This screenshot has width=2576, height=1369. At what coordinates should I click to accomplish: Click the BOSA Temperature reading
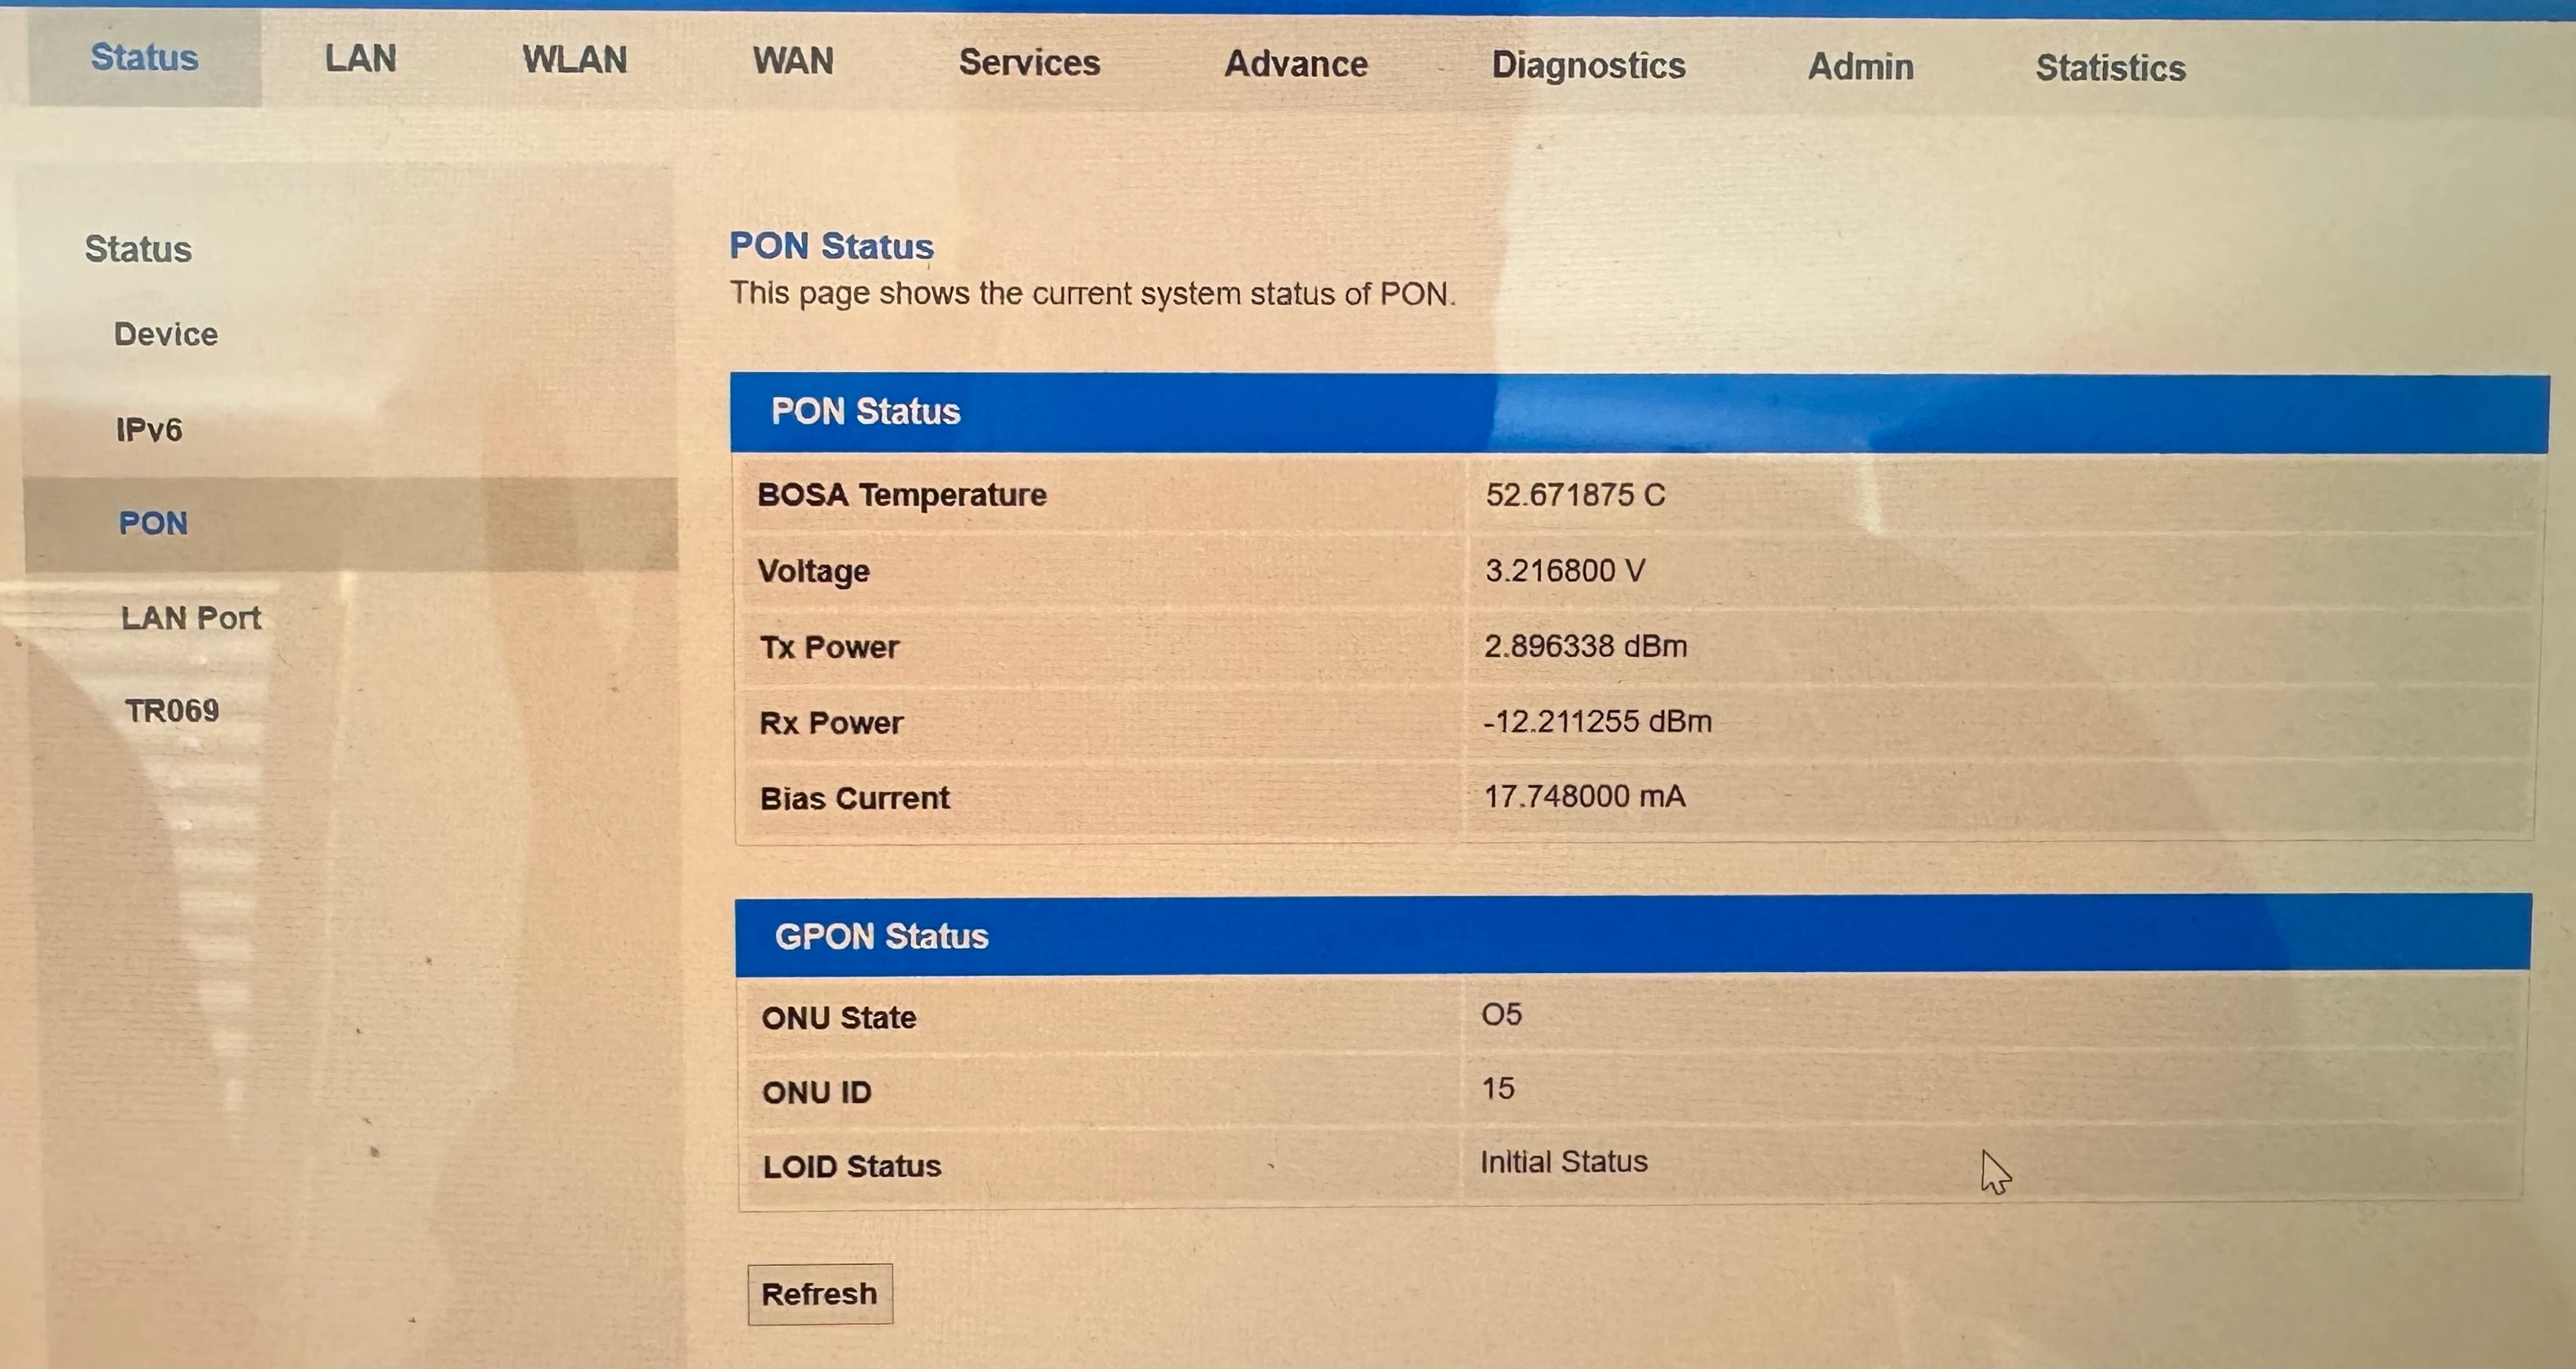[1575, 495]
